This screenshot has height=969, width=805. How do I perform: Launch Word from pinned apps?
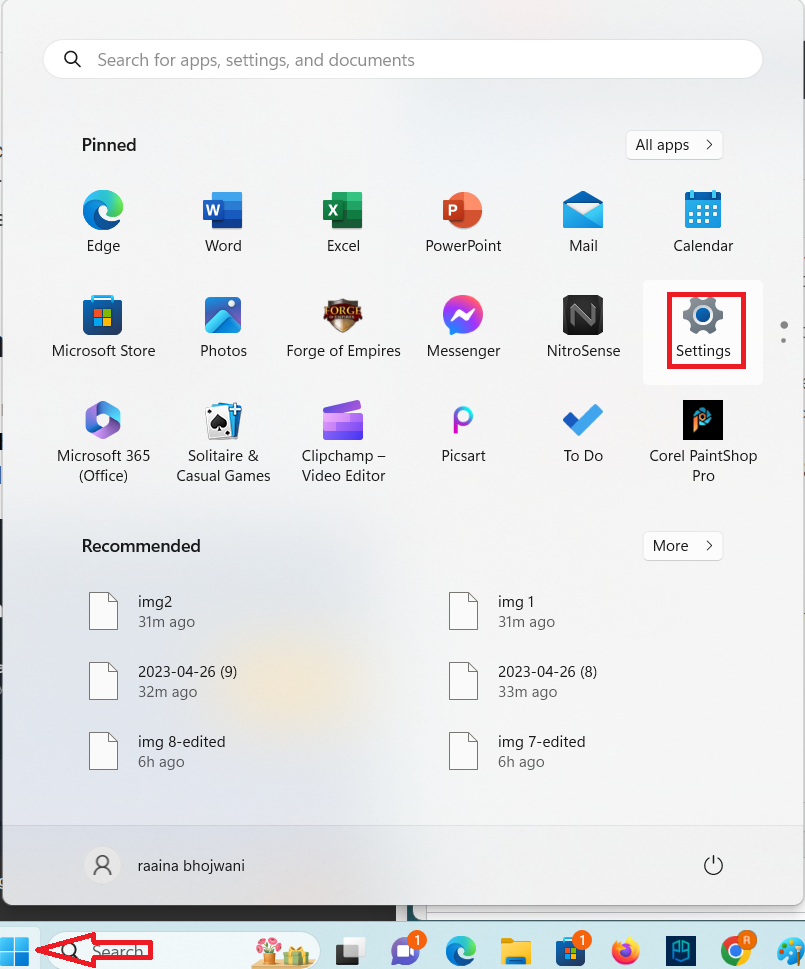(x=223, y=222)
